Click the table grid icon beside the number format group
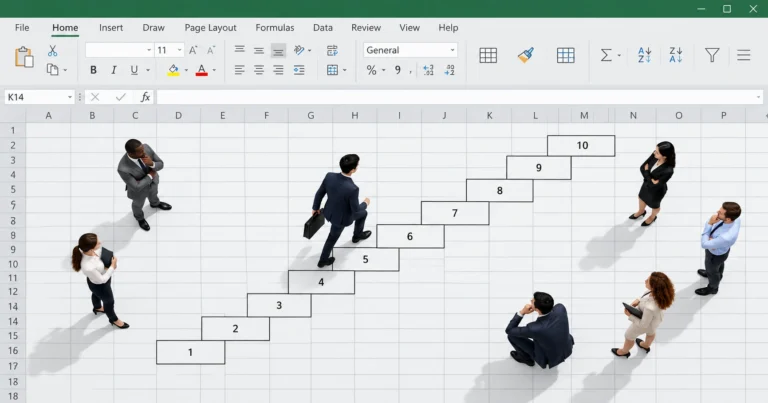768x403 pixels. tap(488, 55)
